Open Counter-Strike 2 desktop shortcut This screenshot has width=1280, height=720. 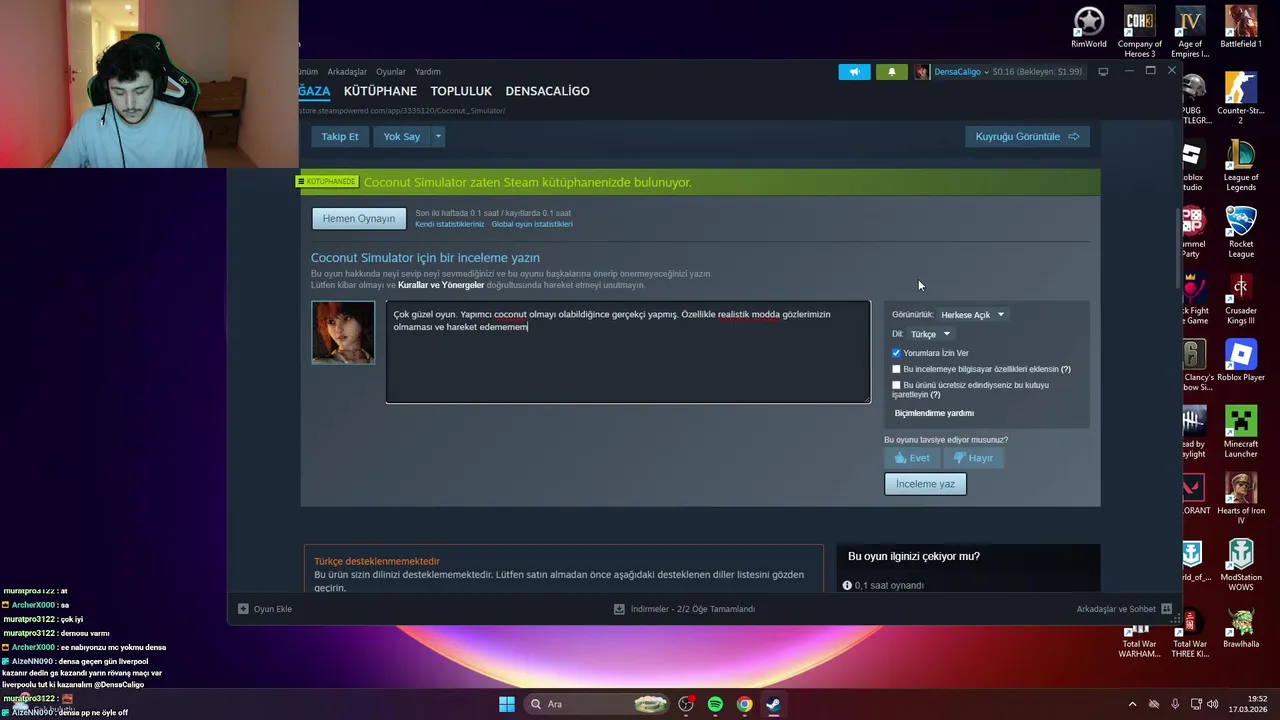tap(1241, 98)
